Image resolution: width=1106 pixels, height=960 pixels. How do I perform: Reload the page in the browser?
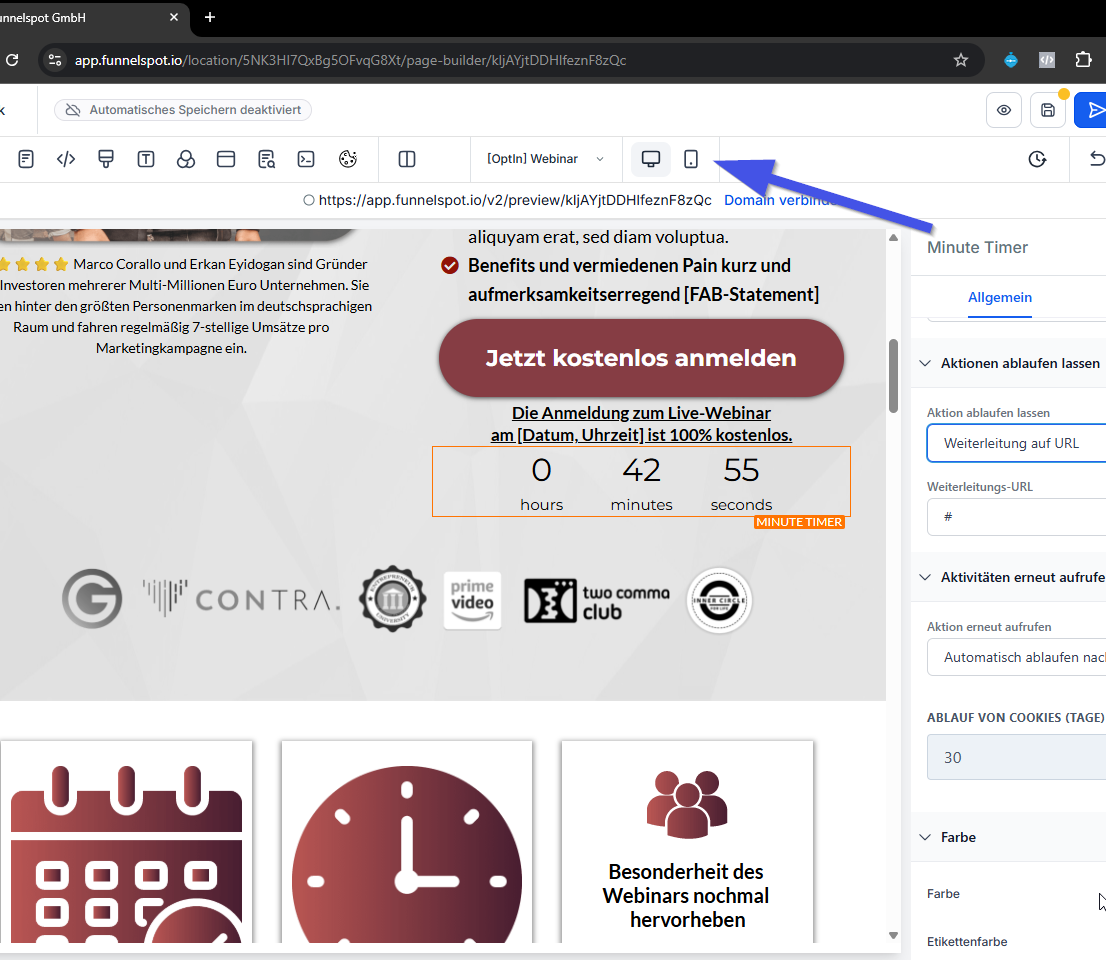[x=12, y=60]
